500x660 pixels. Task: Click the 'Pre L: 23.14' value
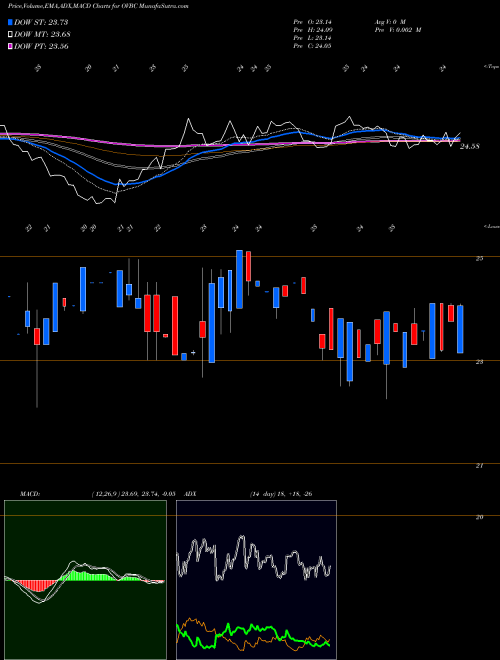(312, 38)
